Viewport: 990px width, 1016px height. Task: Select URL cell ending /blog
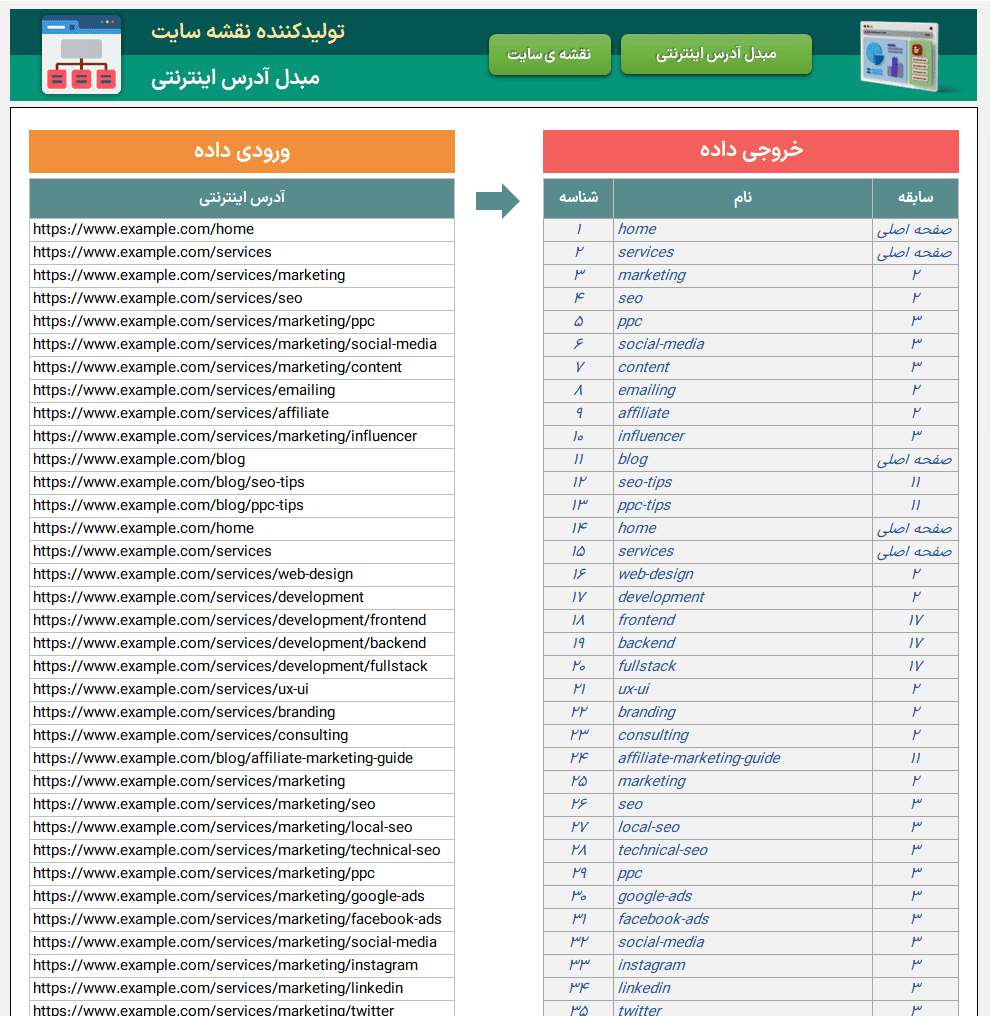point(242,459)
